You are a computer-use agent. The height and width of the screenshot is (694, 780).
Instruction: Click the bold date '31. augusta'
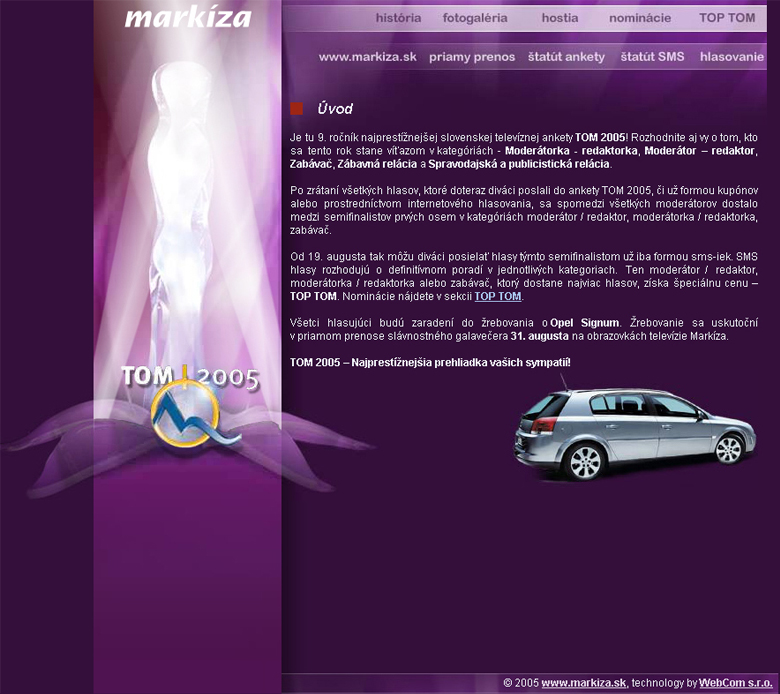click(x=539, y=336)
